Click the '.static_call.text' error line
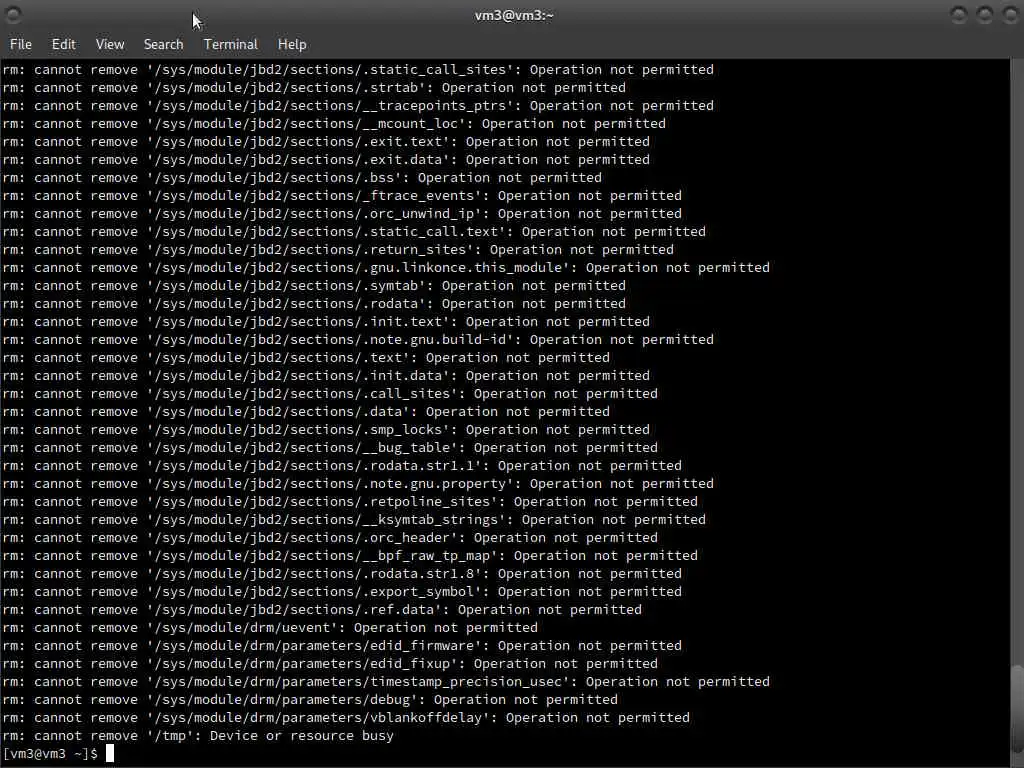This screenshot has height=768, width=1024. point(354,231)
